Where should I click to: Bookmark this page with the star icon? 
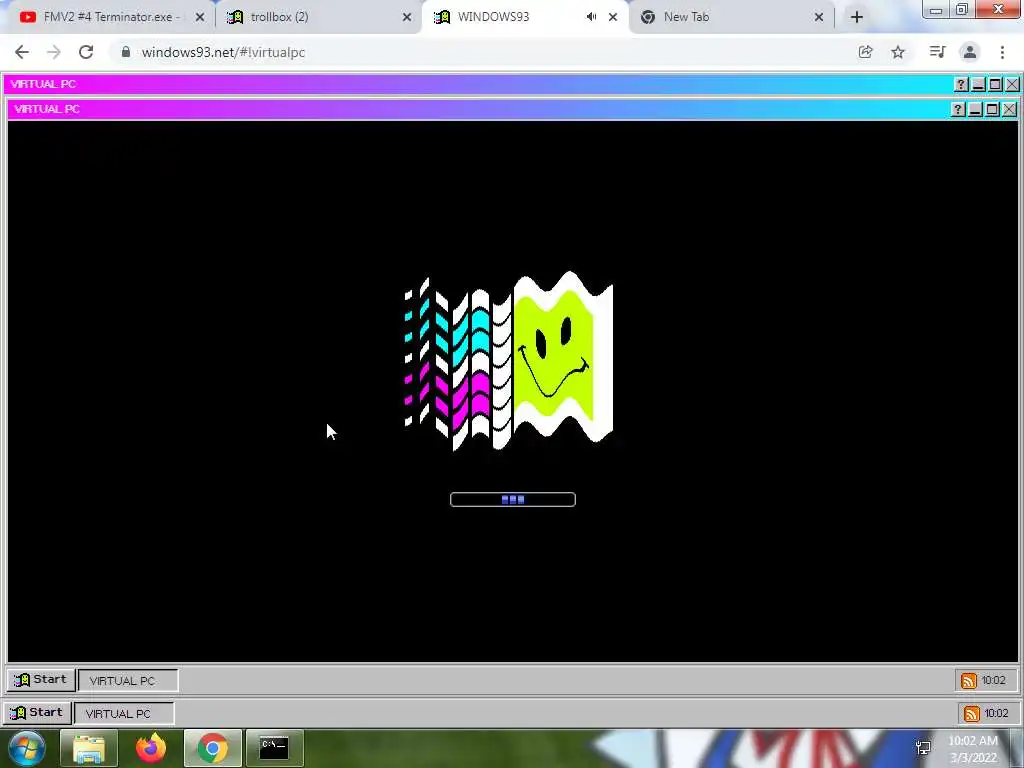point(898,52)
